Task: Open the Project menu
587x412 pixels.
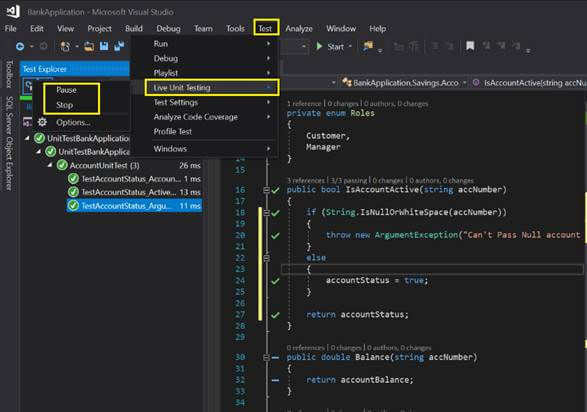Action: coord(99,28)
